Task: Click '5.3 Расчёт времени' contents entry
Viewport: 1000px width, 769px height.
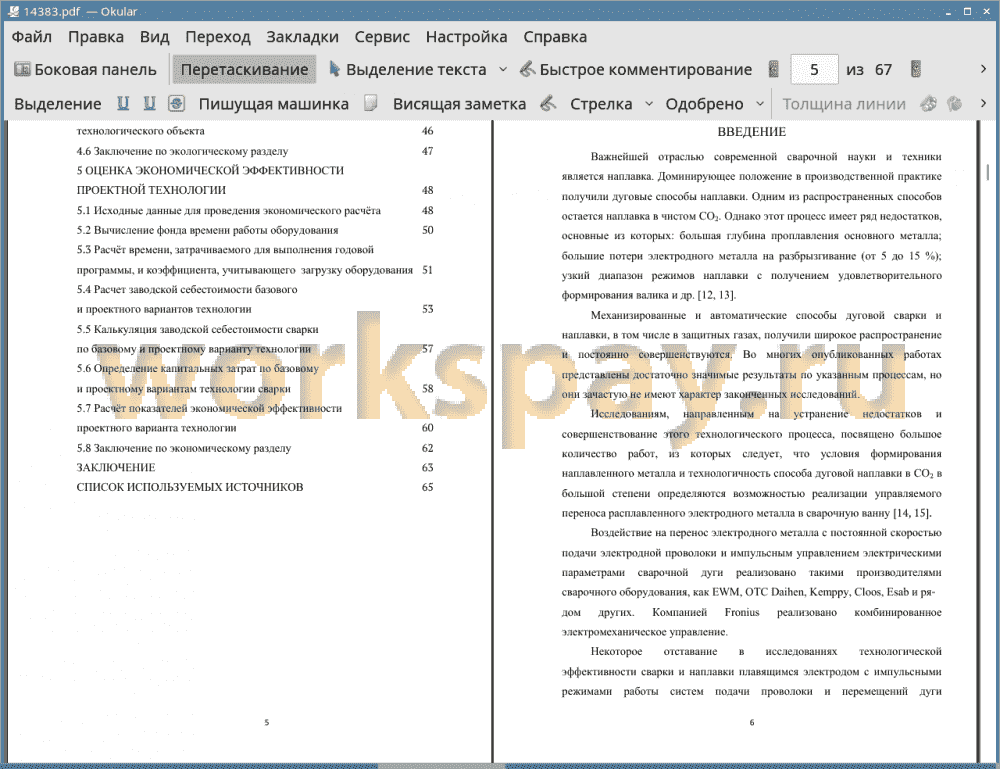Action: click(225, 250)
